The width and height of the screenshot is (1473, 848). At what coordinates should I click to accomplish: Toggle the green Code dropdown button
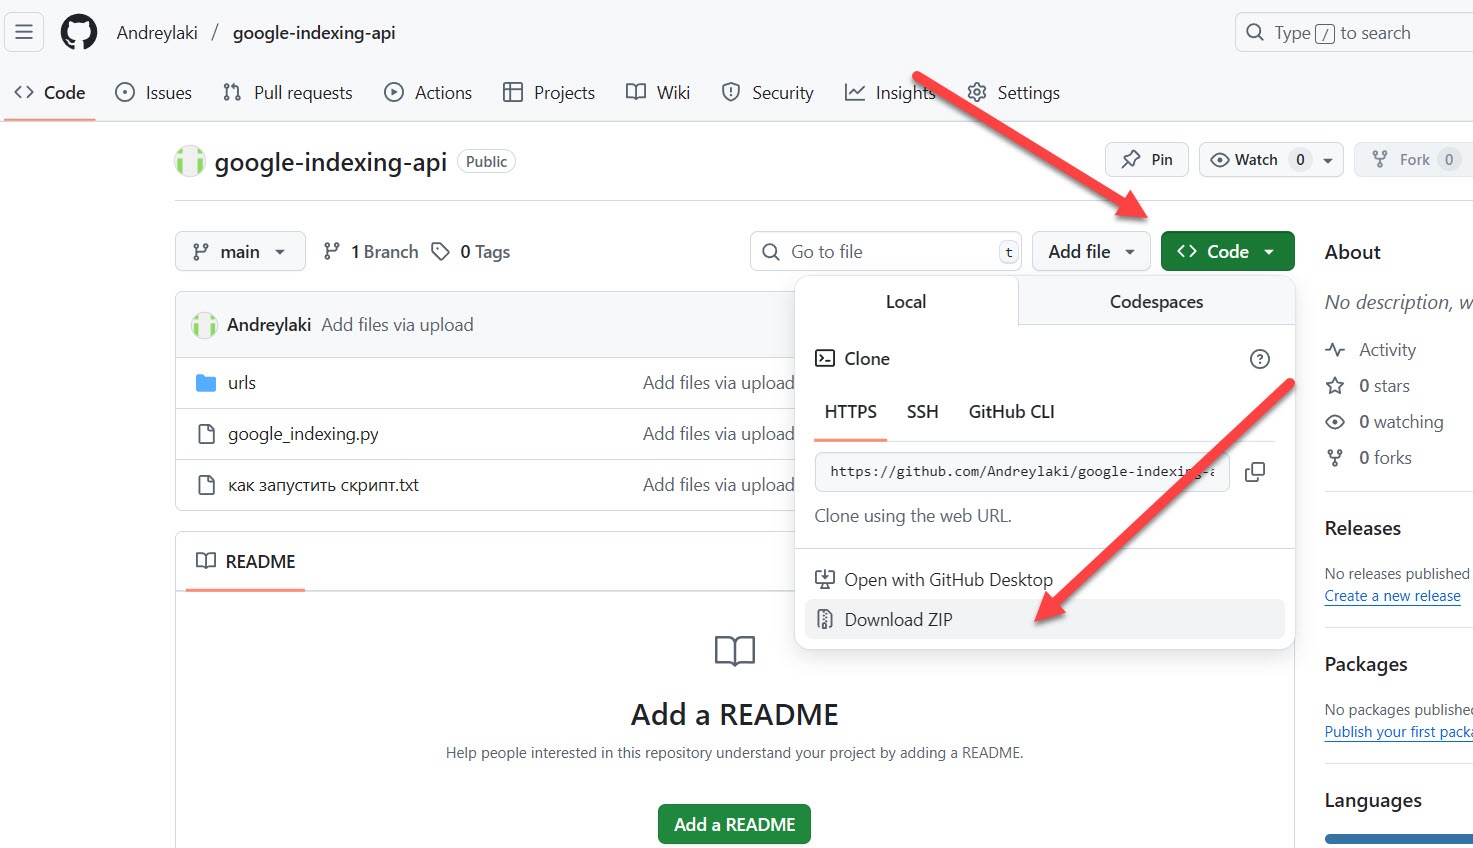pyautogui.click(x=1227, y=252)
